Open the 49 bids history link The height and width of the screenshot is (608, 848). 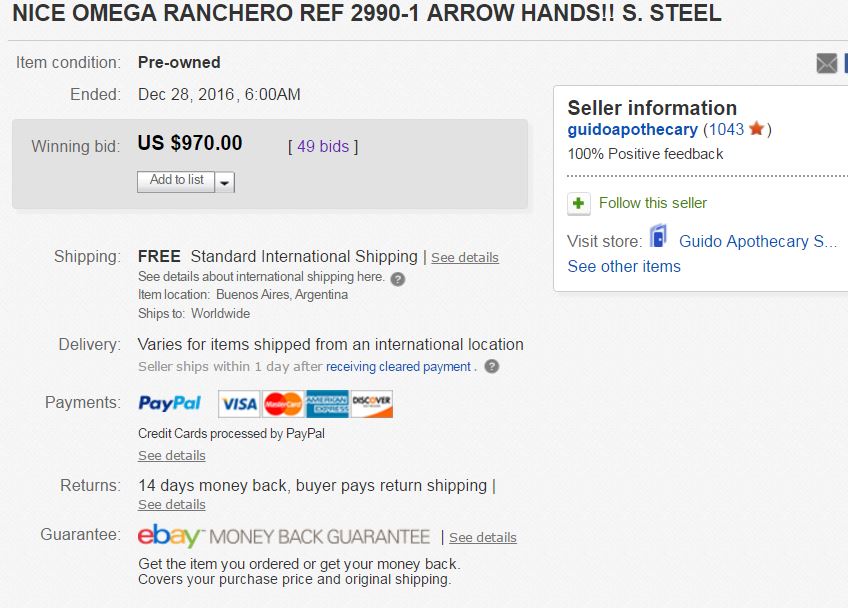[323, 146]
